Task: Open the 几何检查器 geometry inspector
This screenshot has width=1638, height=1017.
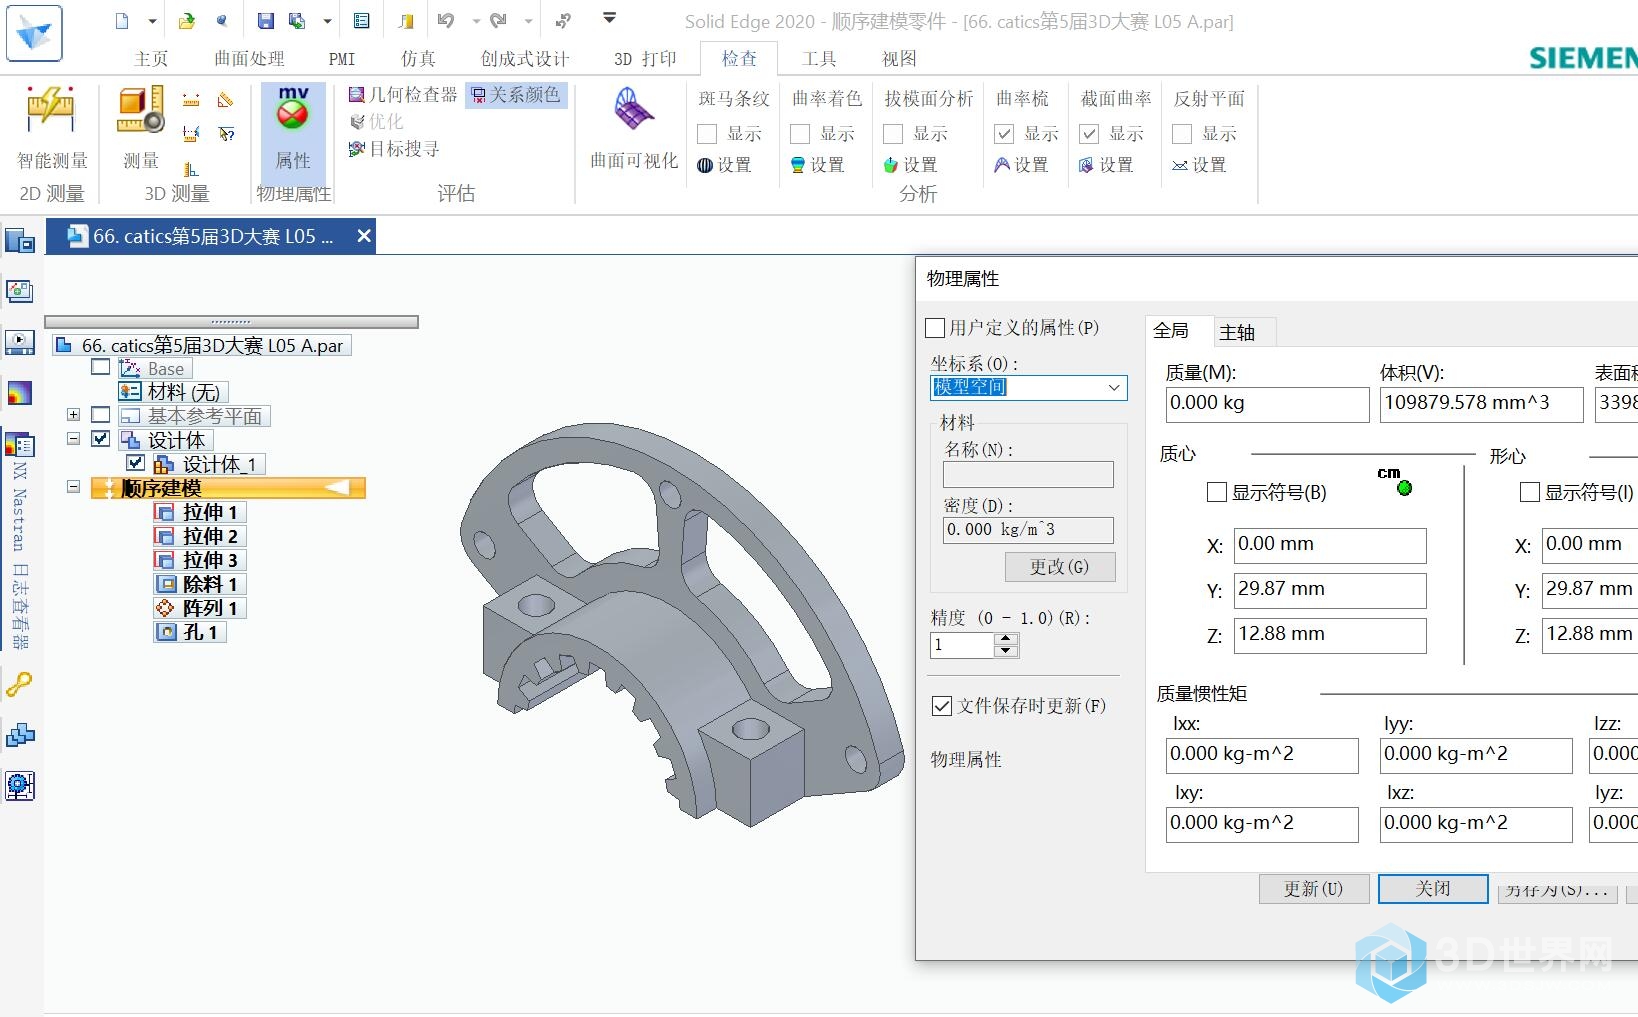Action: [x=402, y=95]
